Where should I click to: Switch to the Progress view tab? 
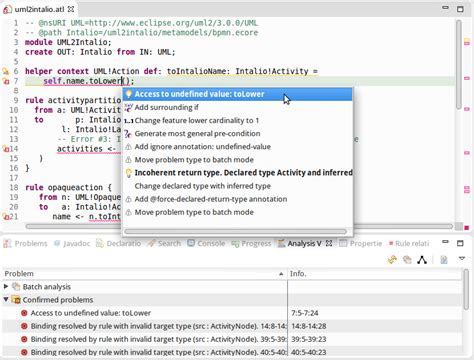point(252,243)
